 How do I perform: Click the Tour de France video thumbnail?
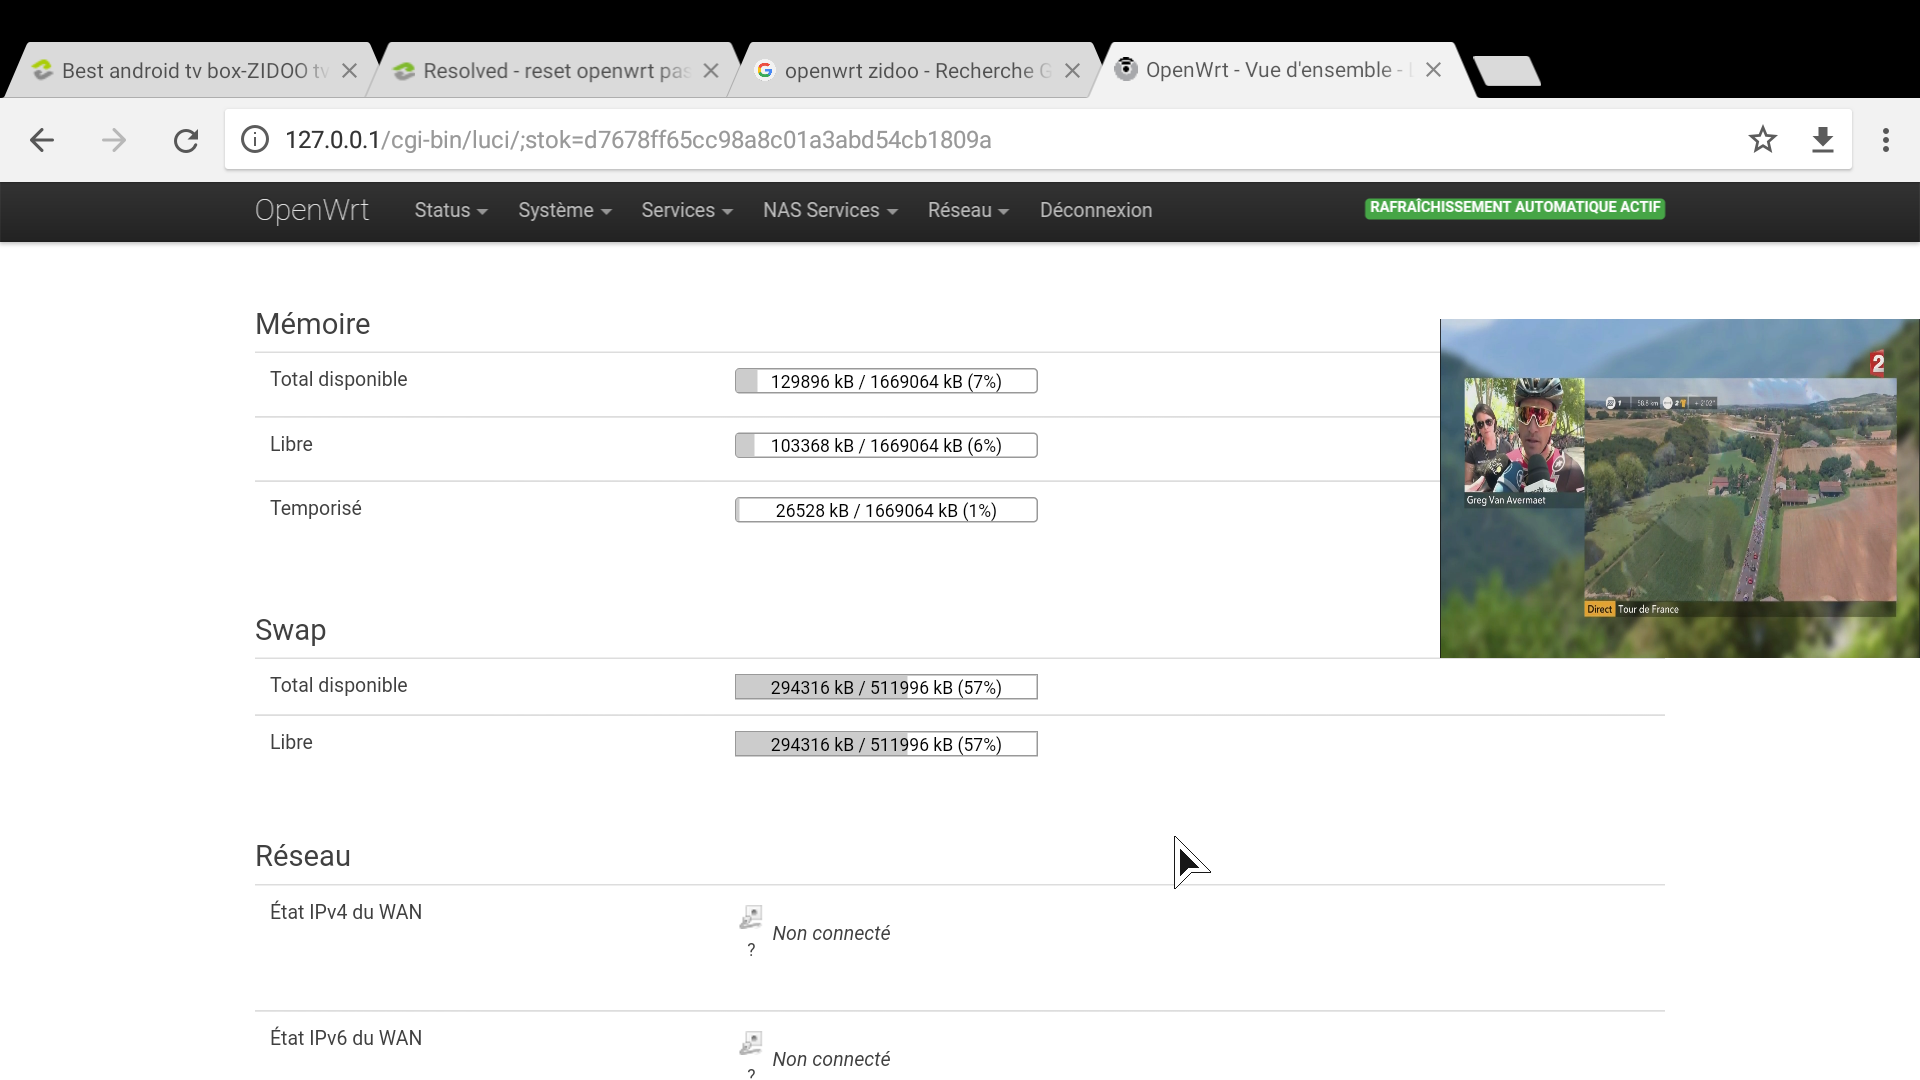point(1679,489)
